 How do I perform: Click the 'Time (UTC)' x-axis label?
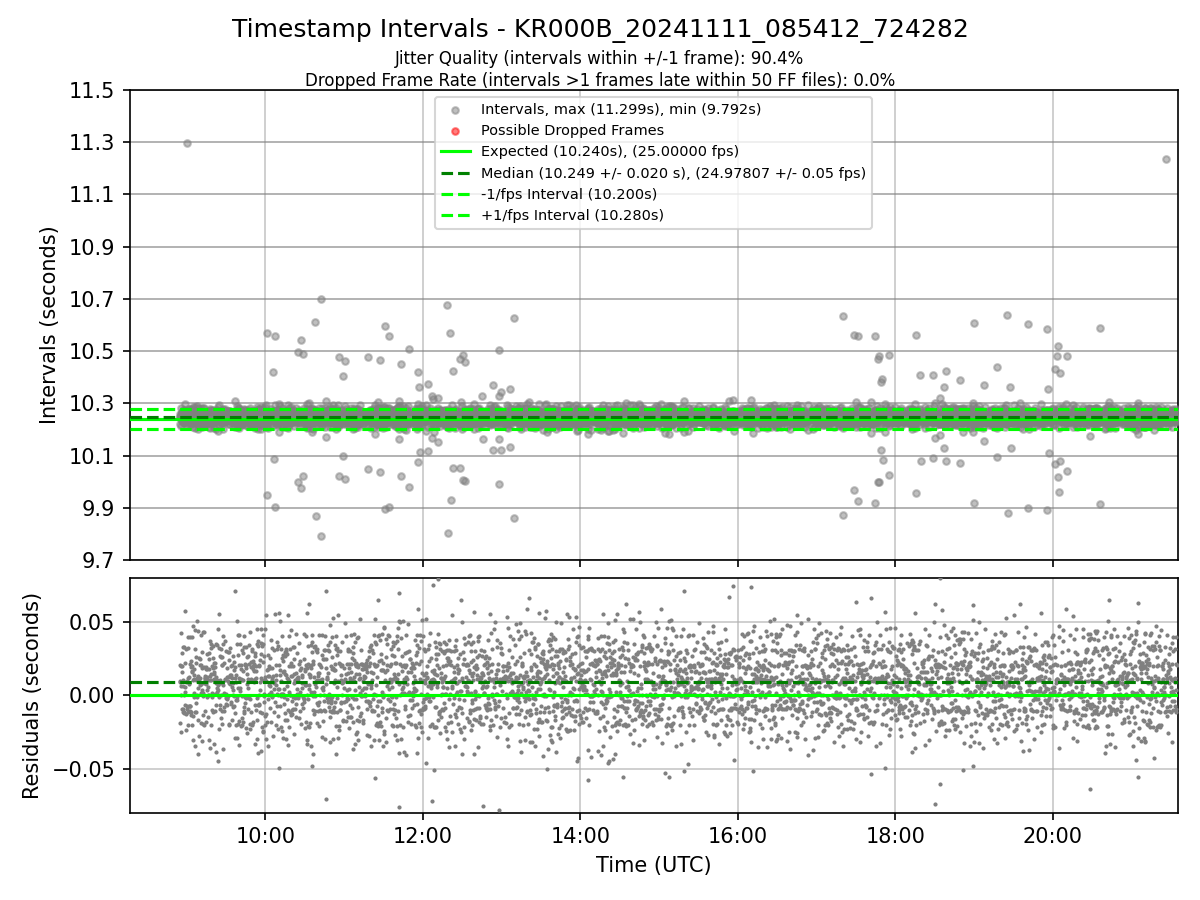[653, 865]
